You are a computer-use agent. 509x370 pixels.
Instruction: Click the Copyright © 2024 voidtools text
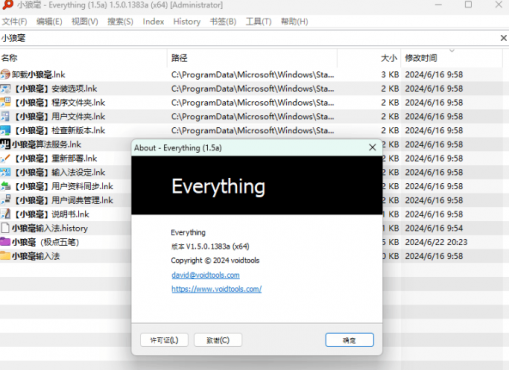215,260
